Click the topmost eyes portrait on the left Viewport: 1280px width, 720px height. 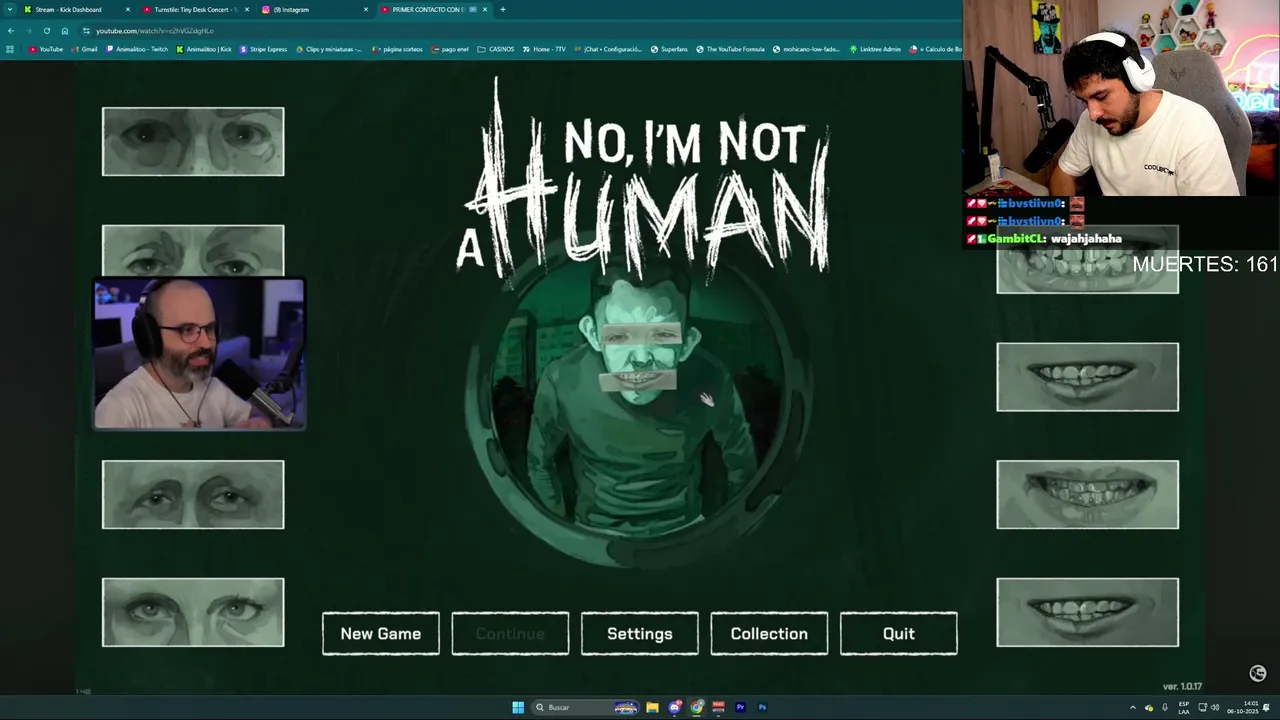click(x=193, y=141)
